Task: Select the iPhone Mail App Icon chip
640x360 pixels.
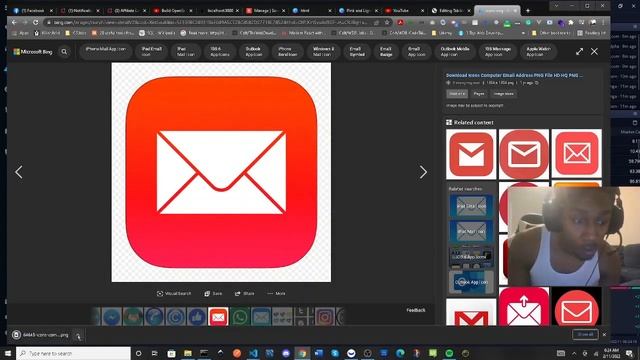Action: point(106,51)
